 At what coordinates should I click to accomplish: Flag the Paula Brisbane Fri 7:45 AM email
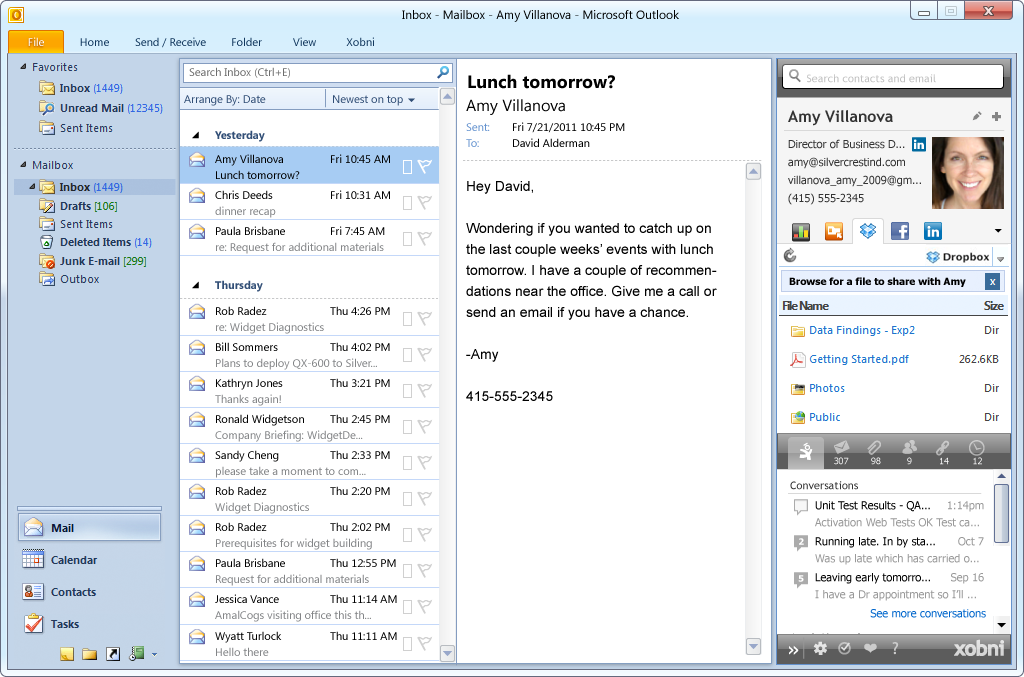425,239
